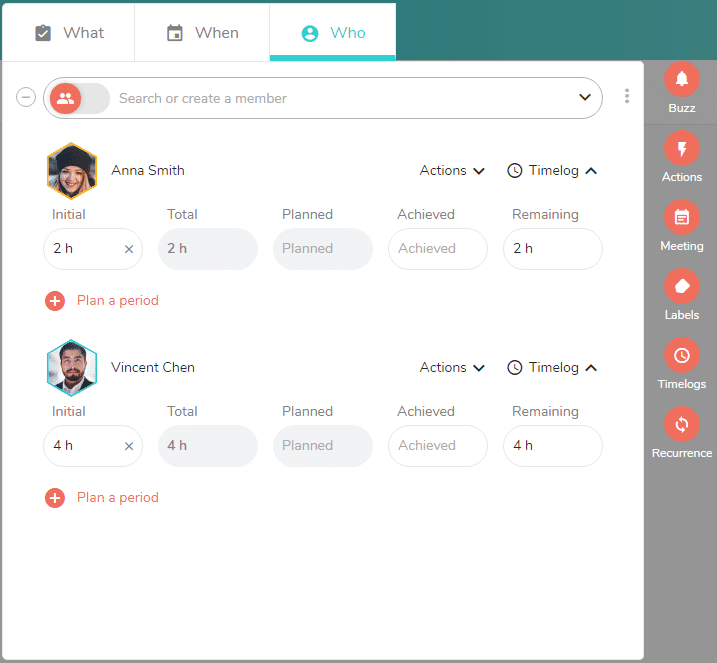Image resolution: width=717 pixels, height=663 pixels.
Task: Expand the member search dropdown arrow
Action: pos(585,97)
